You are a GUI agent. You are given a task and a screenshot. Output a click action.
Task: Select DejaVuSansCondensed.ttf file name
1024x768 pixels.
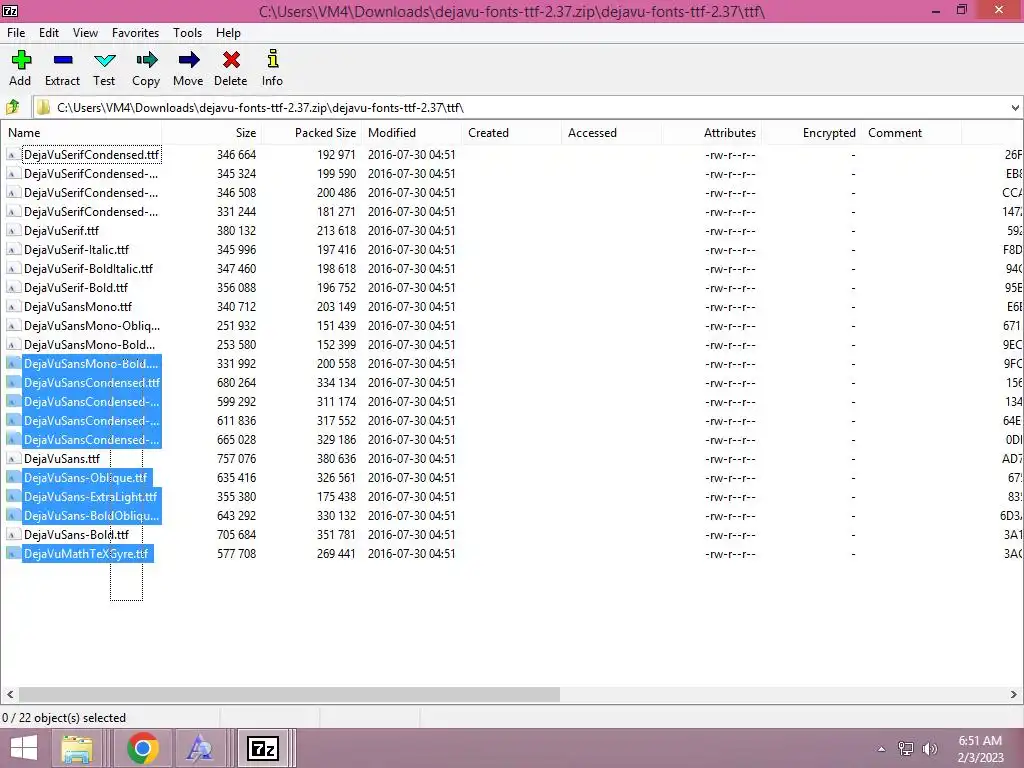(91, 382)
